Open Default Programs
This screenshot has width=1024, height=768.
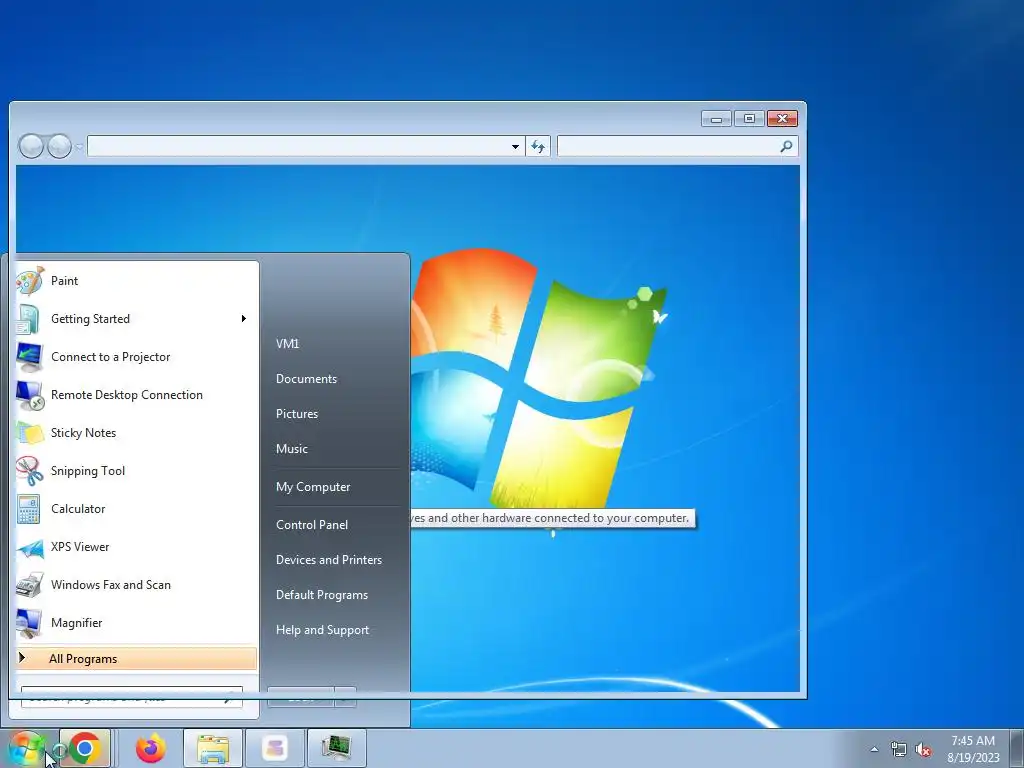point(321,595)
